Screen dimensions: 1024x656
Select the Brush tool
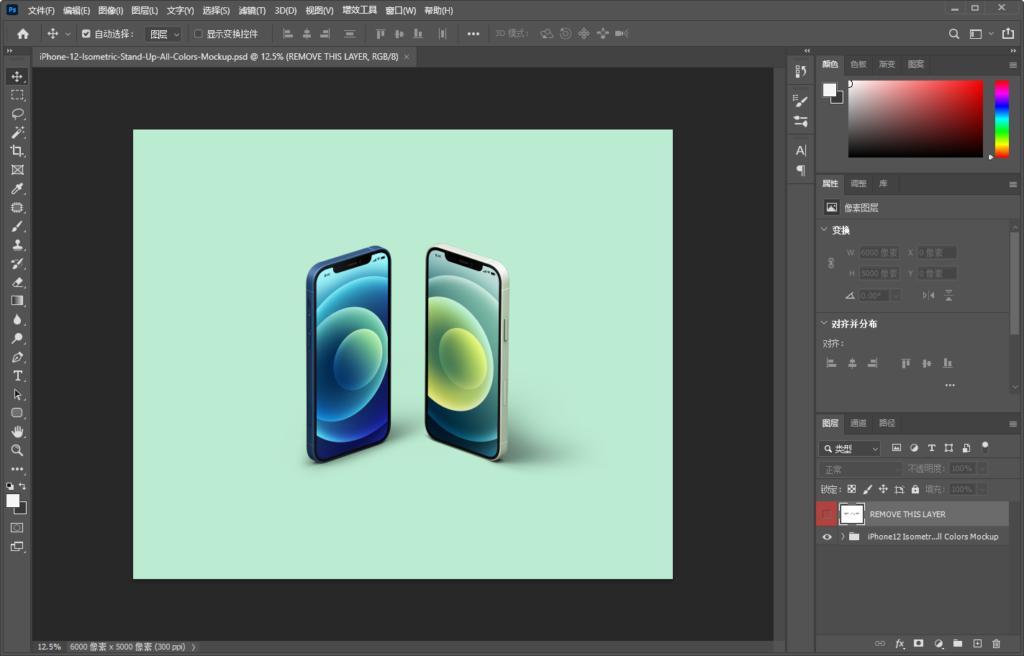point(17,226)
